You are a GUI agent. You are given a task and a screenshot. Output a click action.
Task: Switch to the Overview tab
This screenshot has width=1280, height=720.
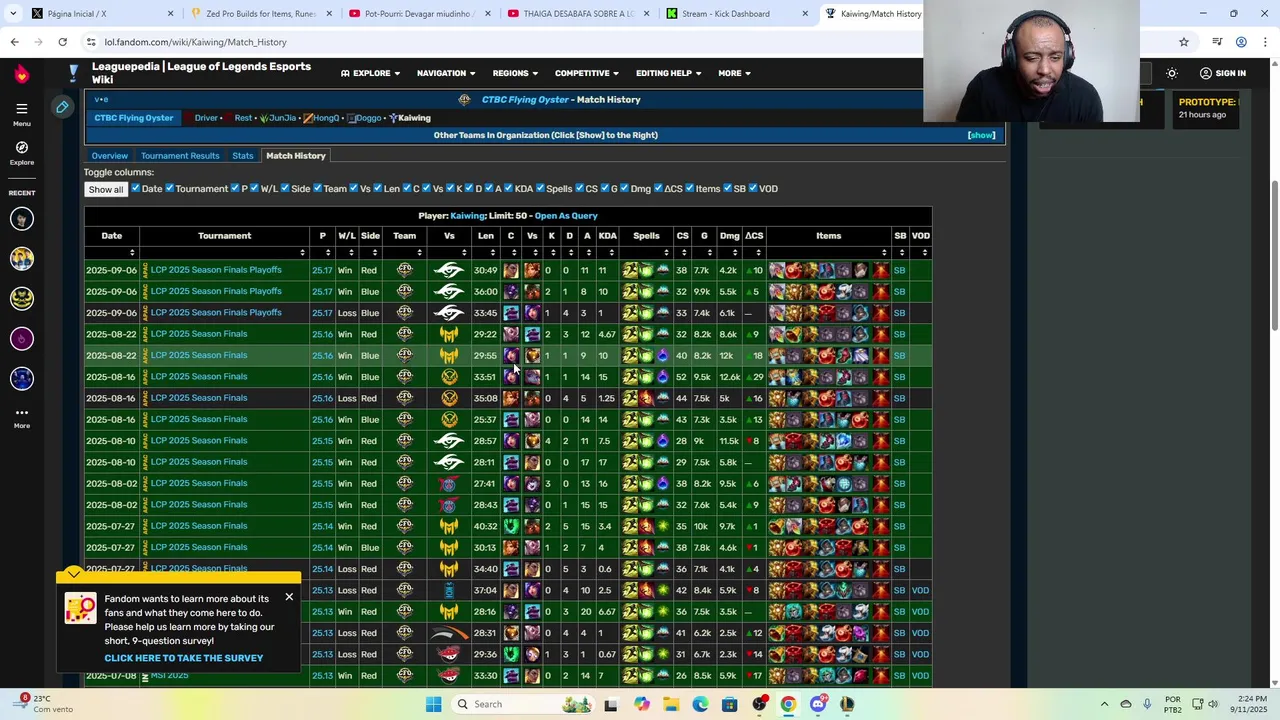(110, 156)
